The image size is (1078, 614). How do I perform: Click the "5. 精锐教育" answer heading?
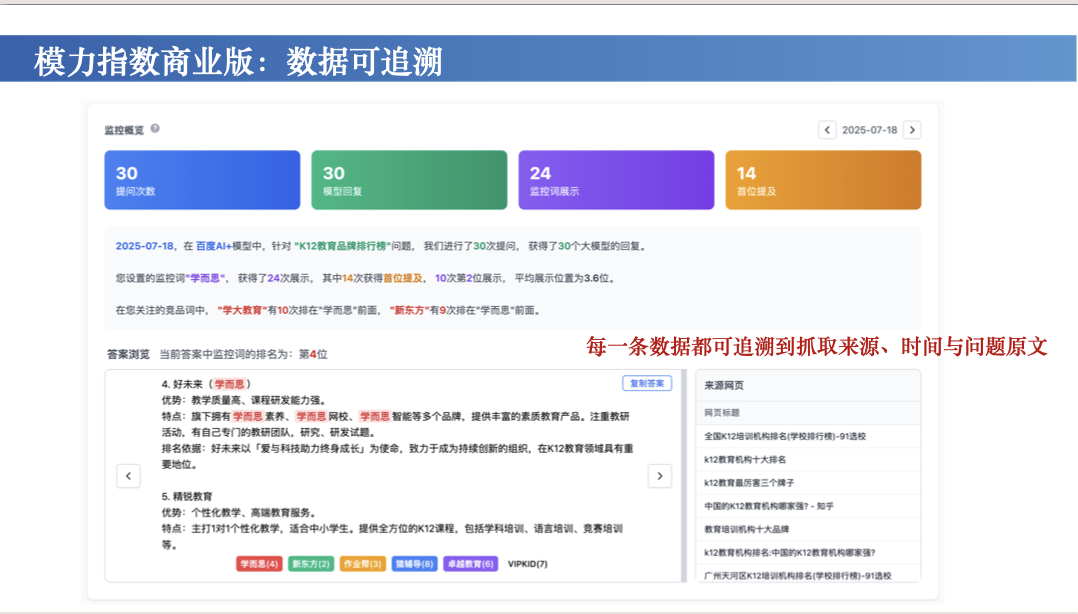coord(187,496)
